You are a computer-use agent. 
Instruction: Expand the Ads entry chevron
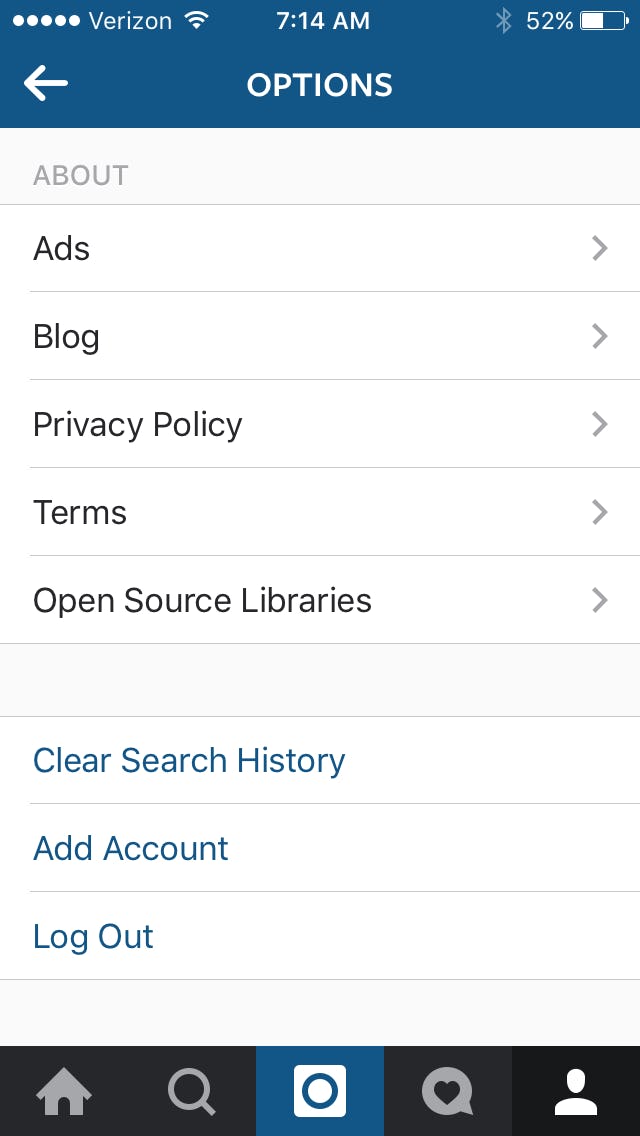pyautogui.click(x=599, y=248)
